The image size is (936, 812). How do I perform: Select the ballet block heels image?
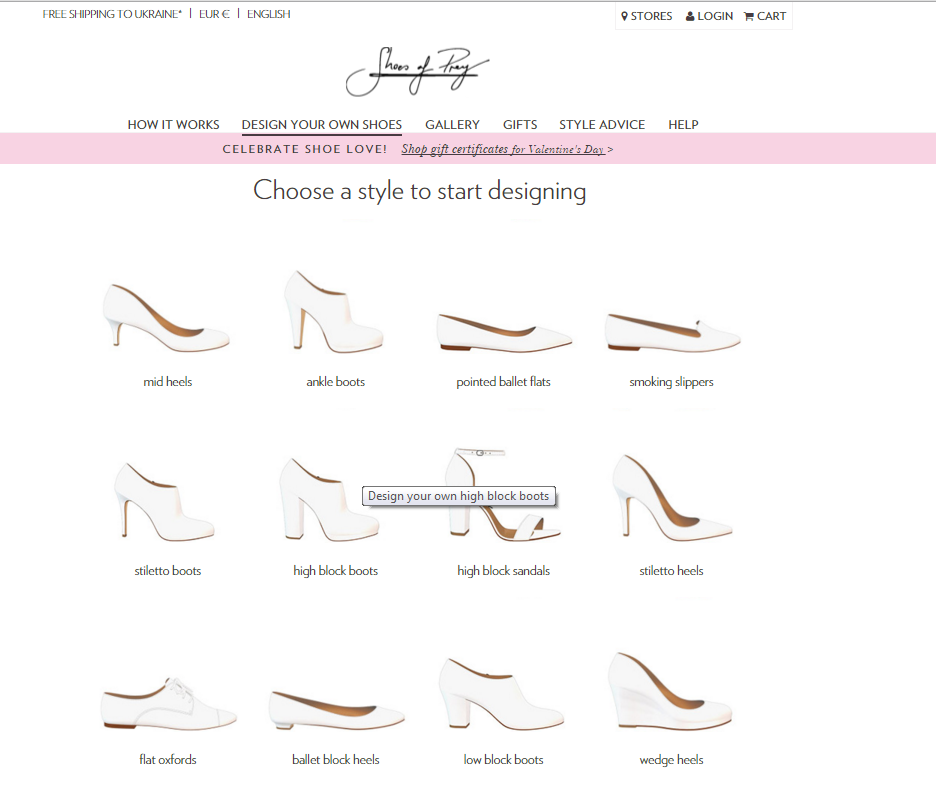[x=337, y=710]
